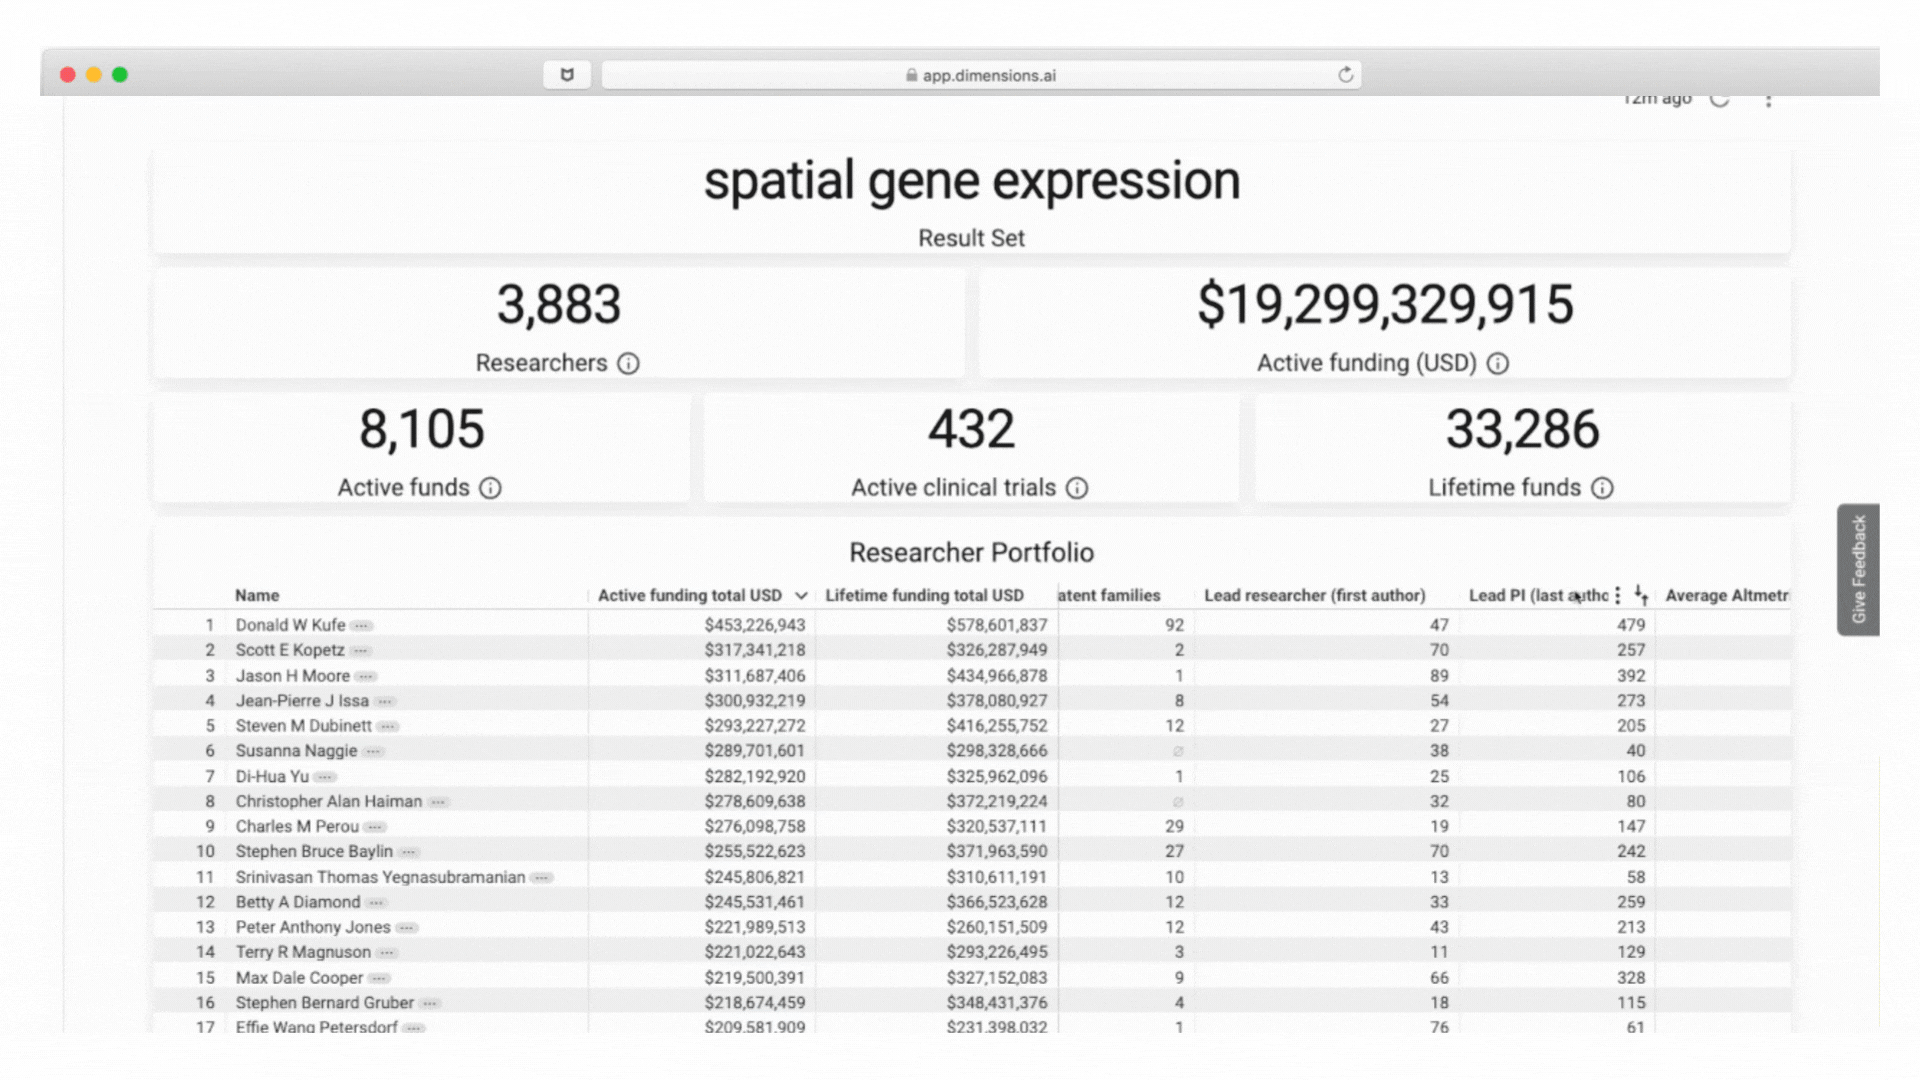The width and height of the screenshot is (1920, 1080).
Task: Reload the page via the address bar icon
Action: [x=1345, y=75]
